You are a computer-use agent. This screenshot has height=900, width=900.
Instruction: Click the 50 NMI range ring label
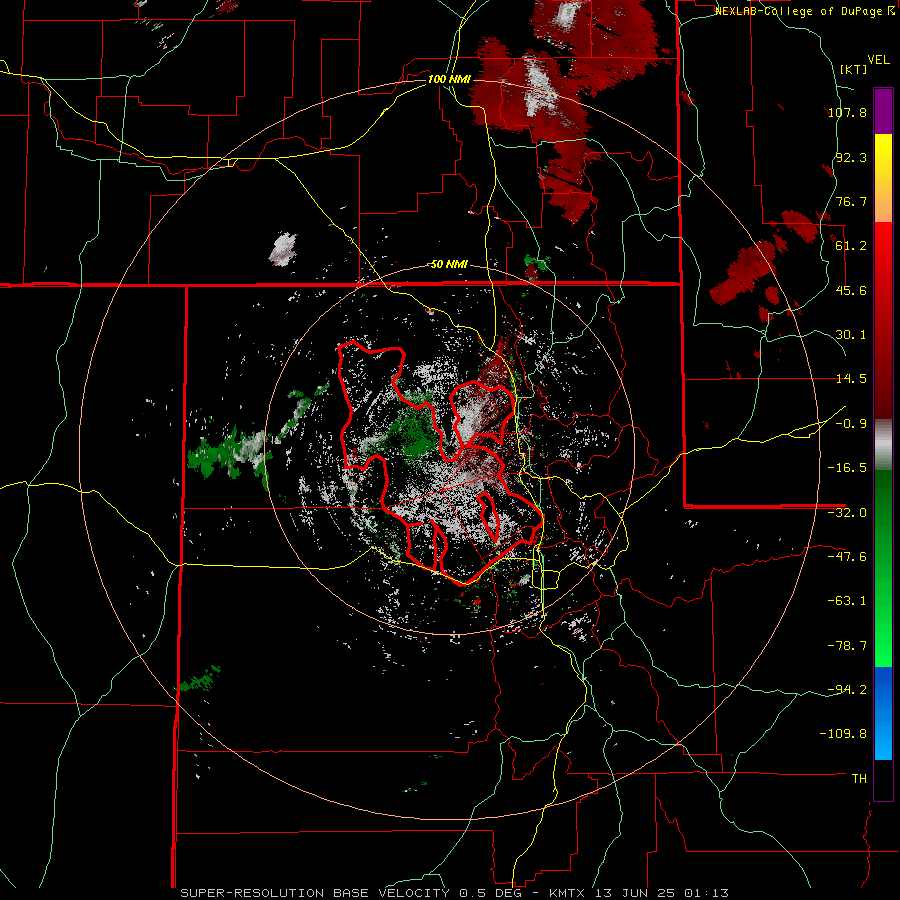point(449,265)
